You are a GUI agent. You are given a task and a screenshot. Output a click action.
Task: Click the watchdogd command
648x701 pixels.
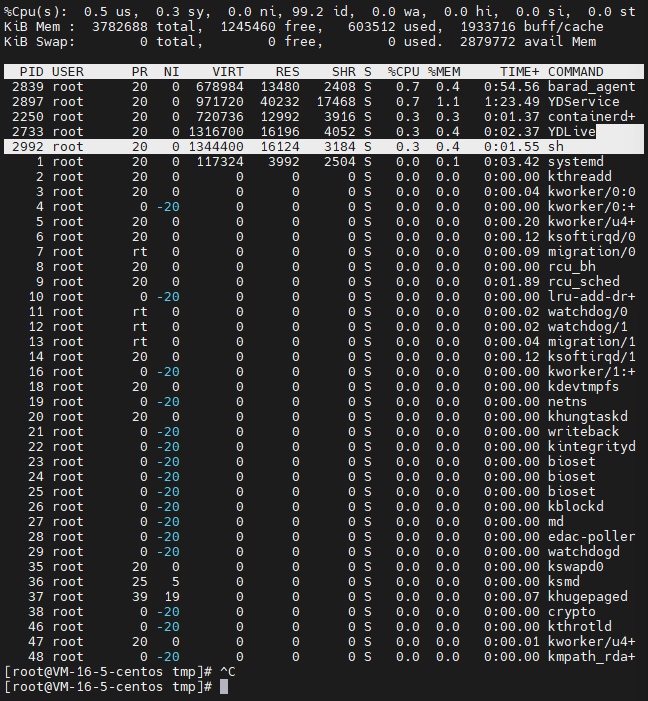click(584, 551)
